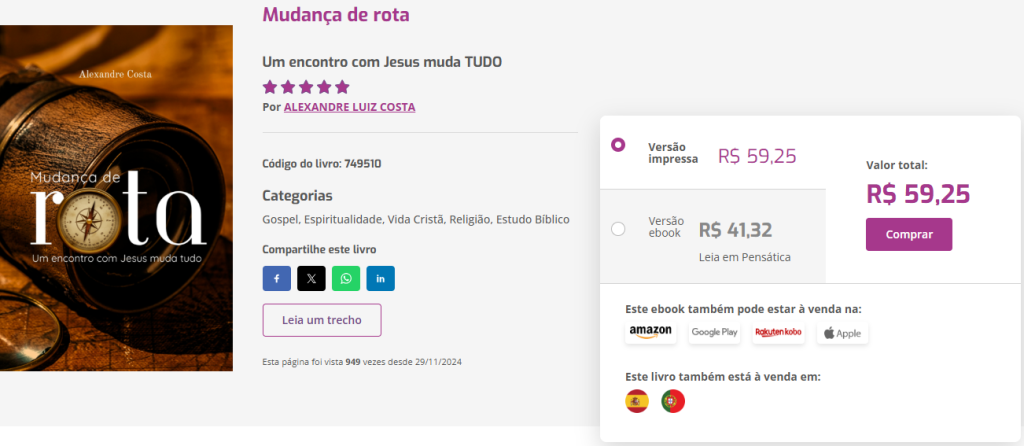Open the Apple ebook store link
1024x446 pixels.
pos(842,332)
